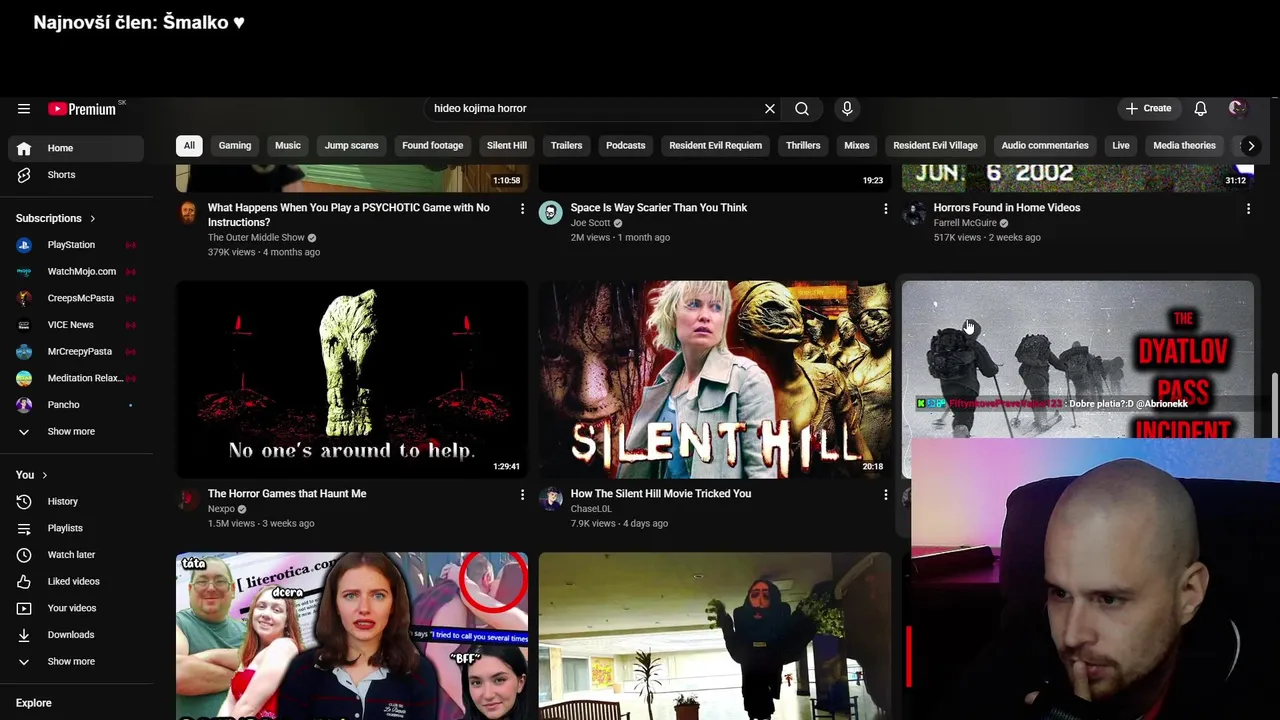Click the Create button
1280x720 pixels.
point(1148,109)
